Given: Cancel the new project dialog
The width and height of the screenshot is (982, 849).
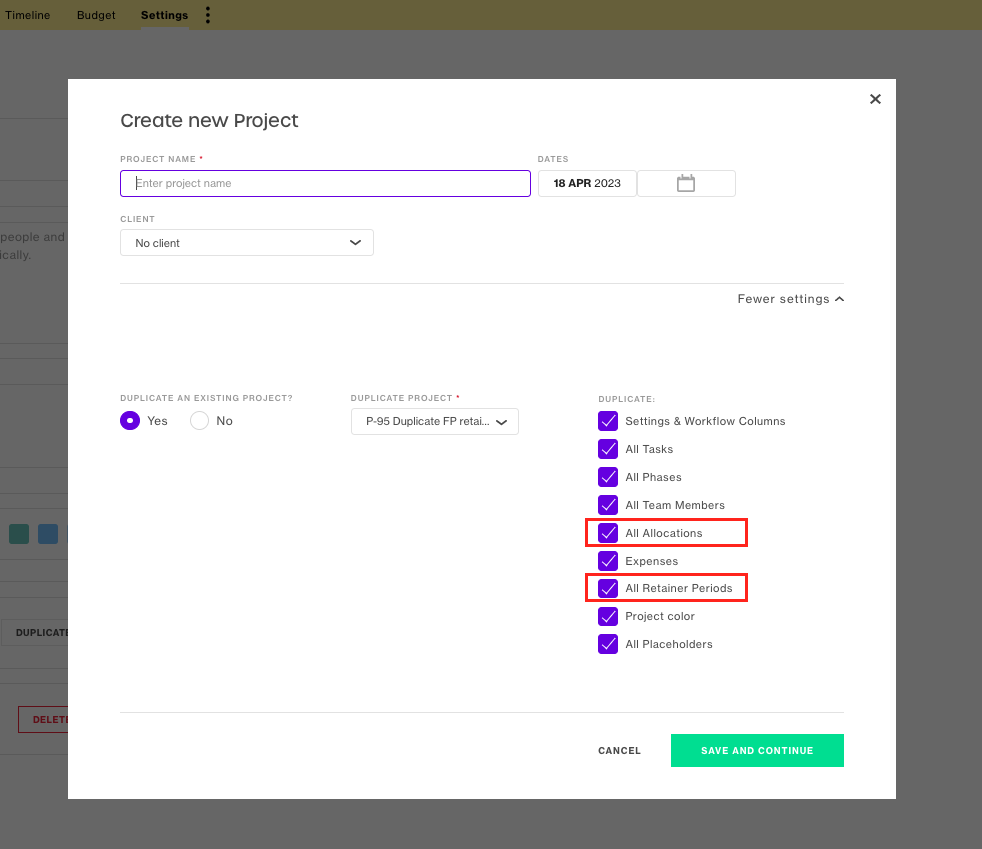Looking at the screenshot, I should tap(619, 750).
